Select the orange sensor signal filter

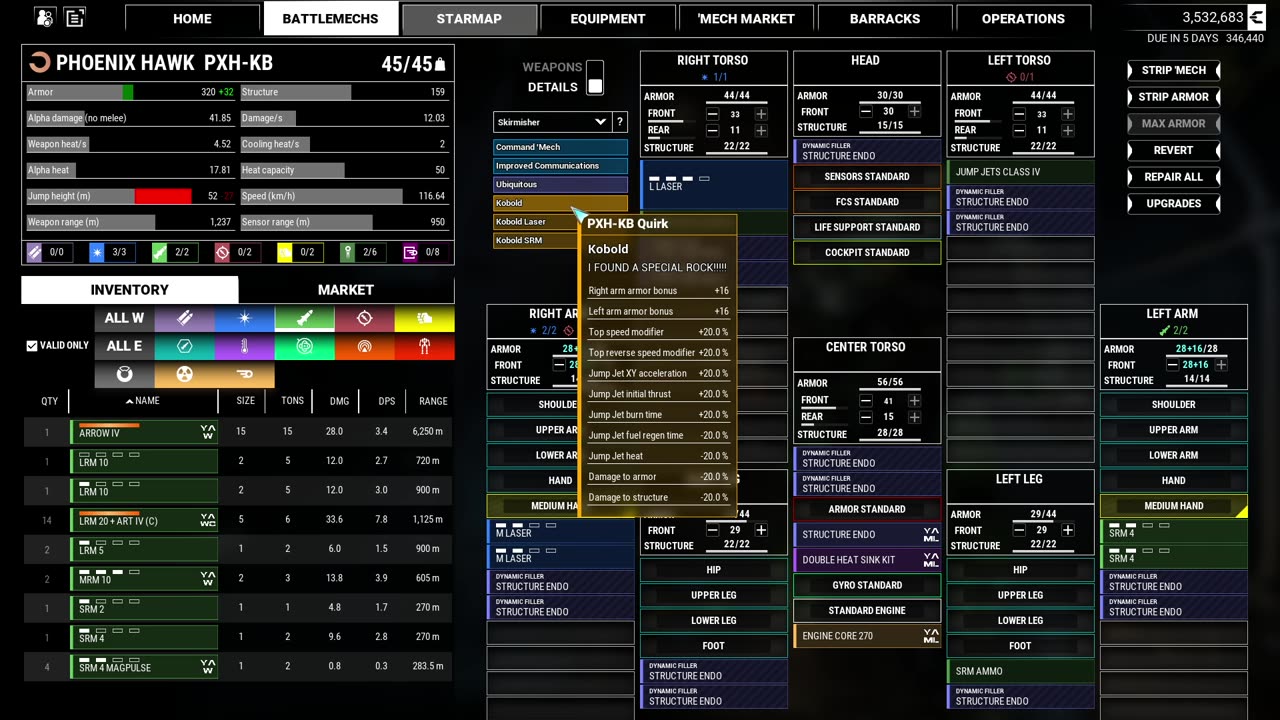point(364,346)
